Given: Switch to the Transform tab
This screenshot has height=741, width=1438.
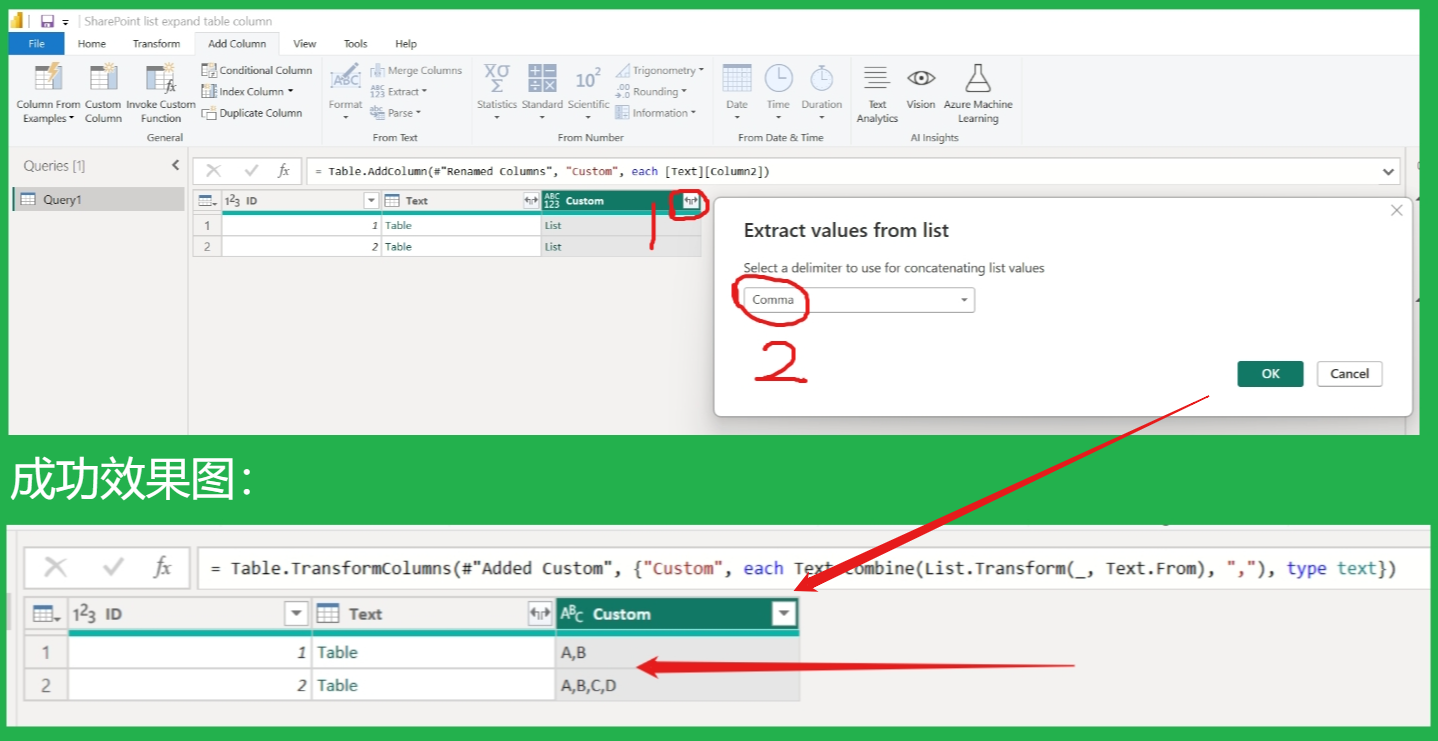Looking at the screenshot, I should click(156, 44).
